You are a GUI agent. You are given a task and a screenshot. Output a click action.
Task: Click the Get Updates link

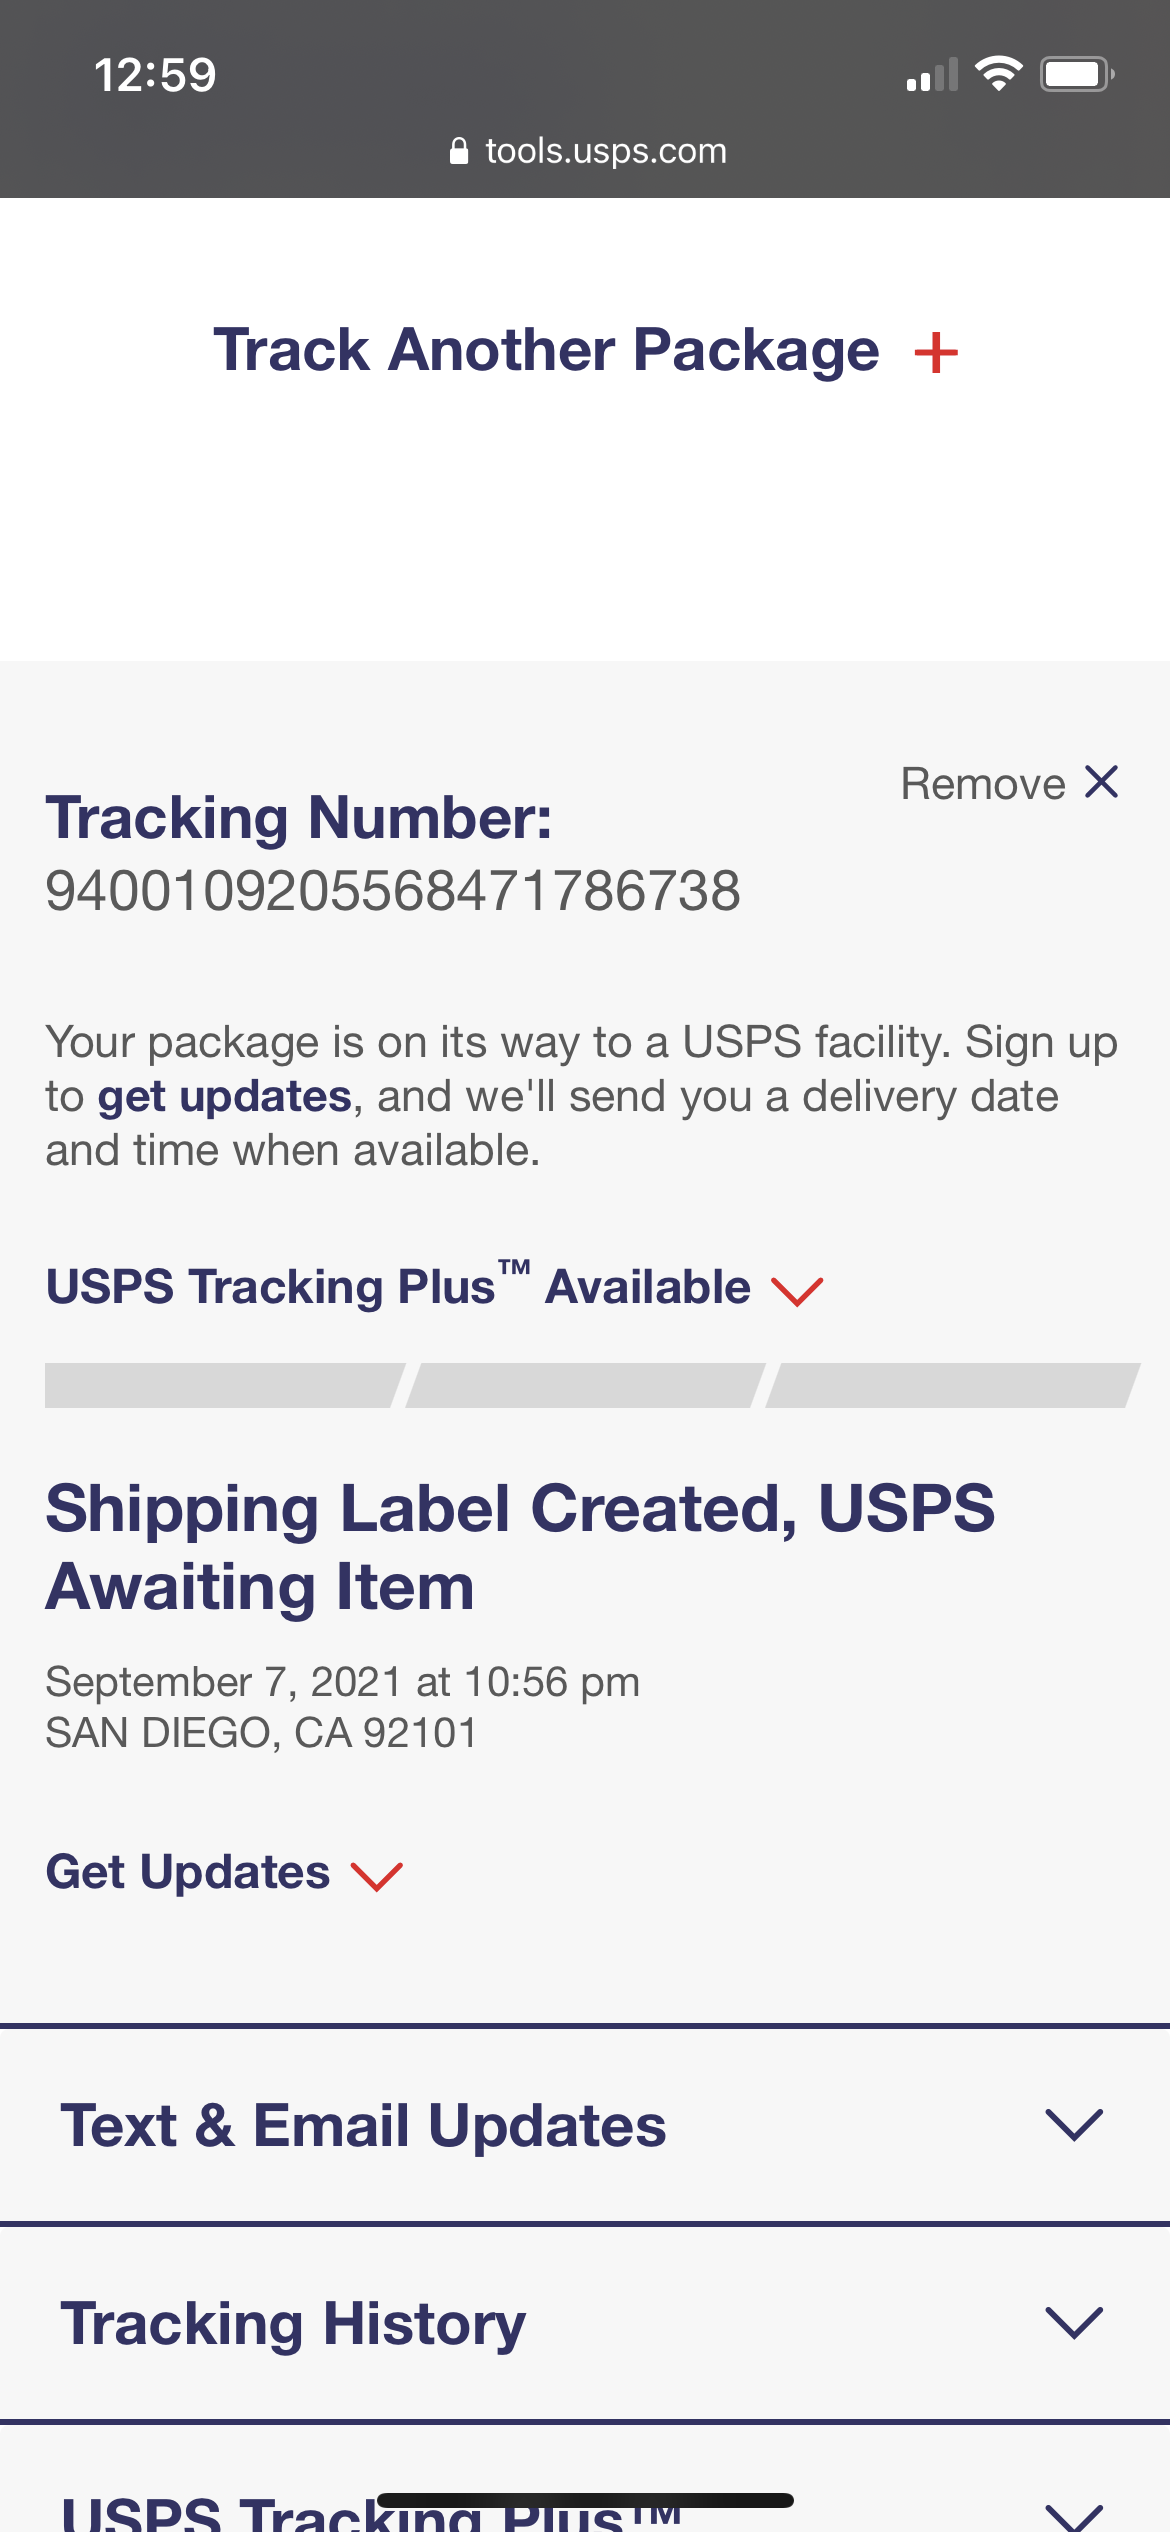188,1872
